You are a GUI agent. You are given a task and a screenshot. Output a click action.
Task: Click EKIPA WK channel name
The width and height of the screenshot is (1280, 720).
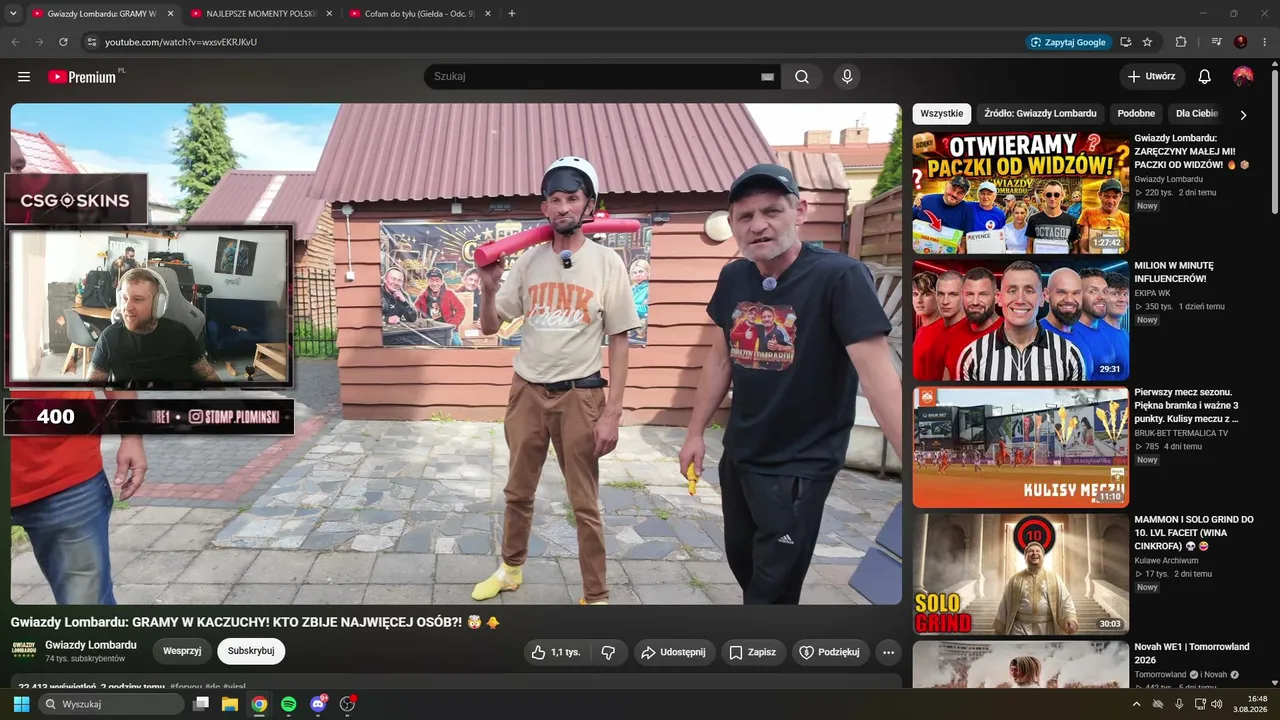tap(1152, 293)
